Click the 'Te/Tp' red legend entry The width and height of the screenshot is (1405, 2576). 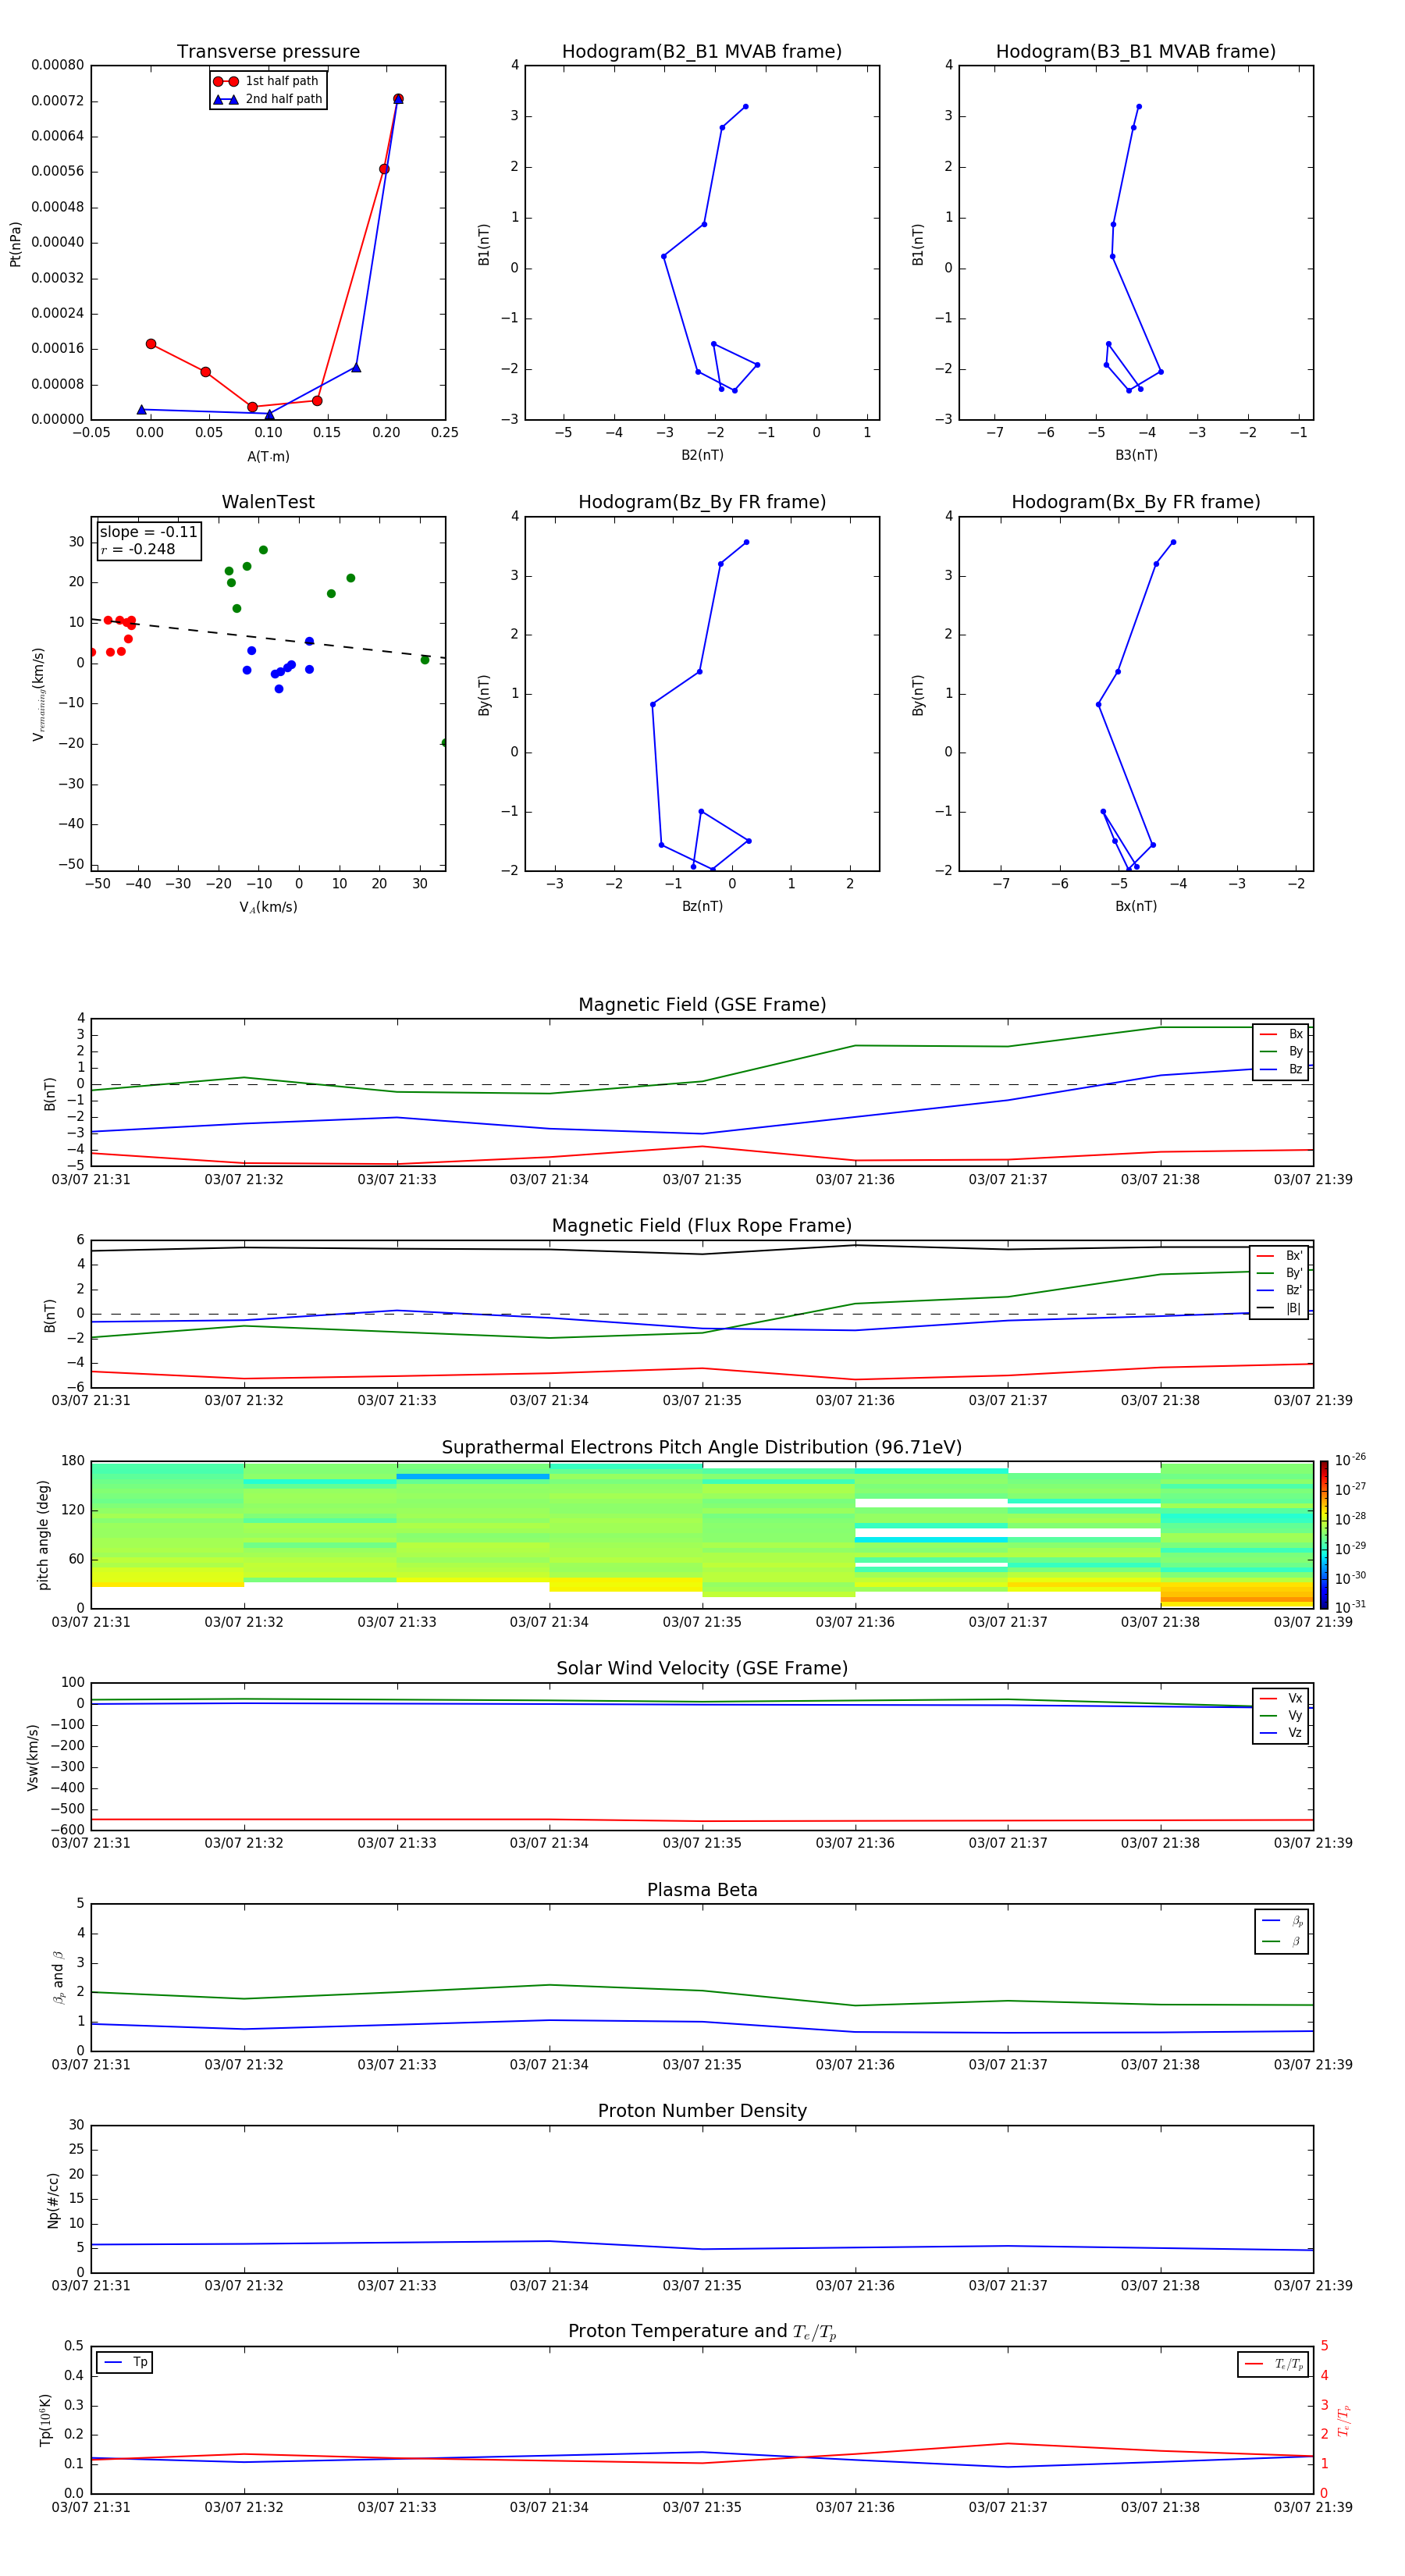click(1275, 2364)
